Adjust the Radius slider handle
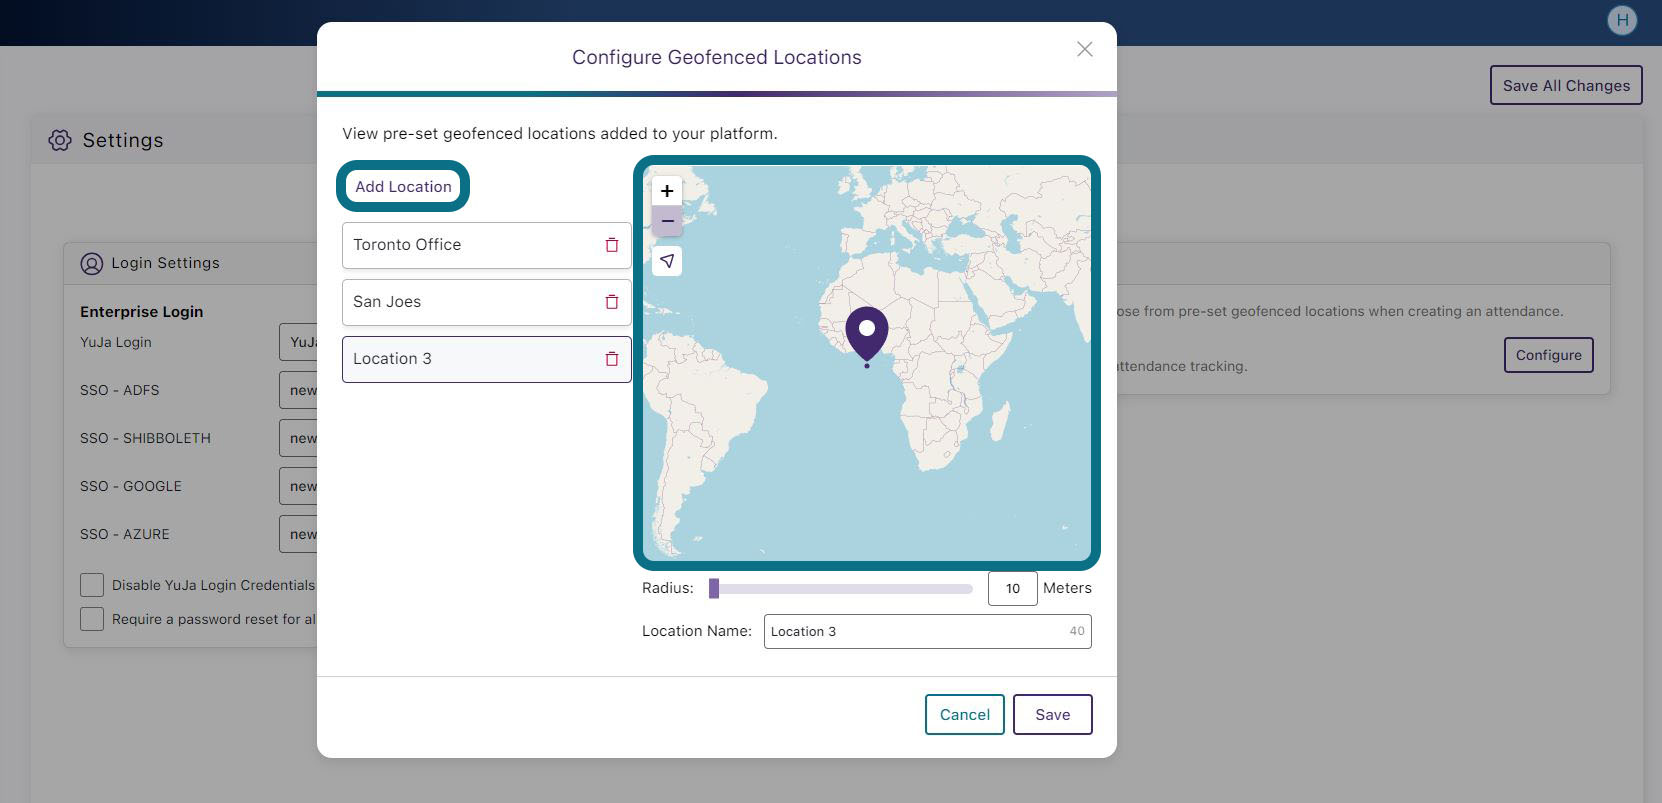 coord(714,588)
